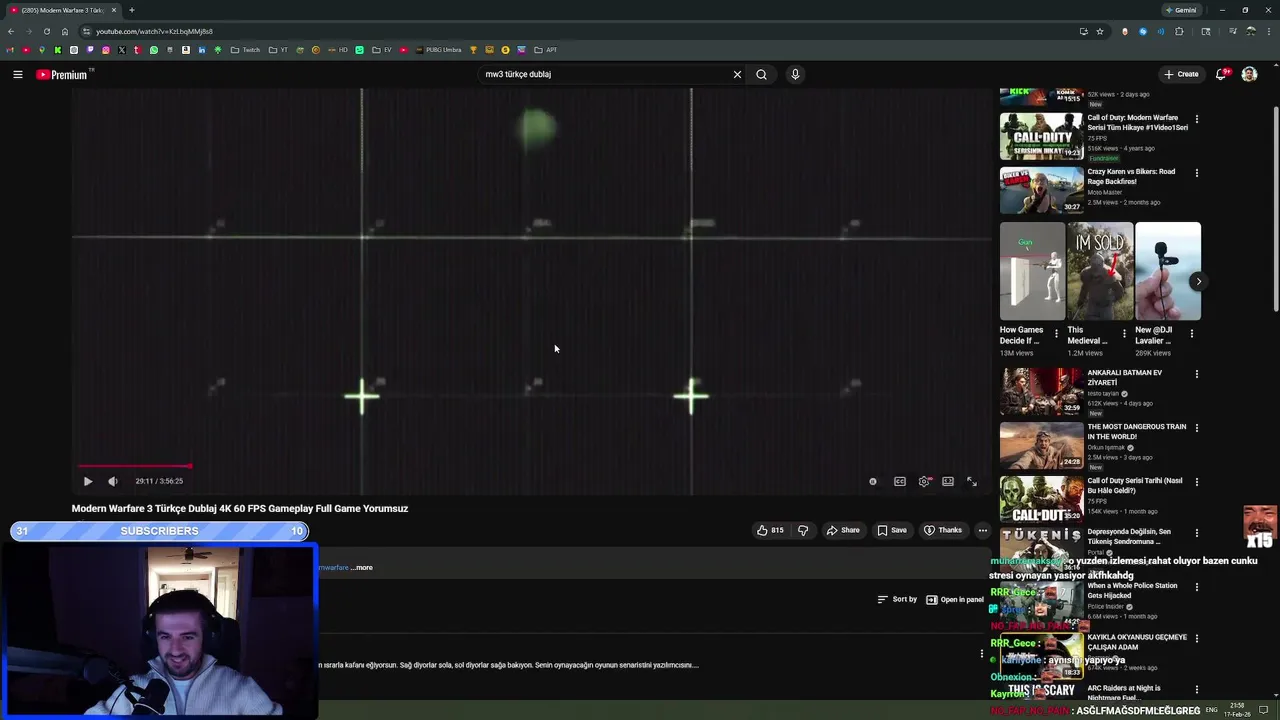Enter fullscreen on the video player
The height and width of the screenshot is (720, 1280).
click(x=972, y=481)
